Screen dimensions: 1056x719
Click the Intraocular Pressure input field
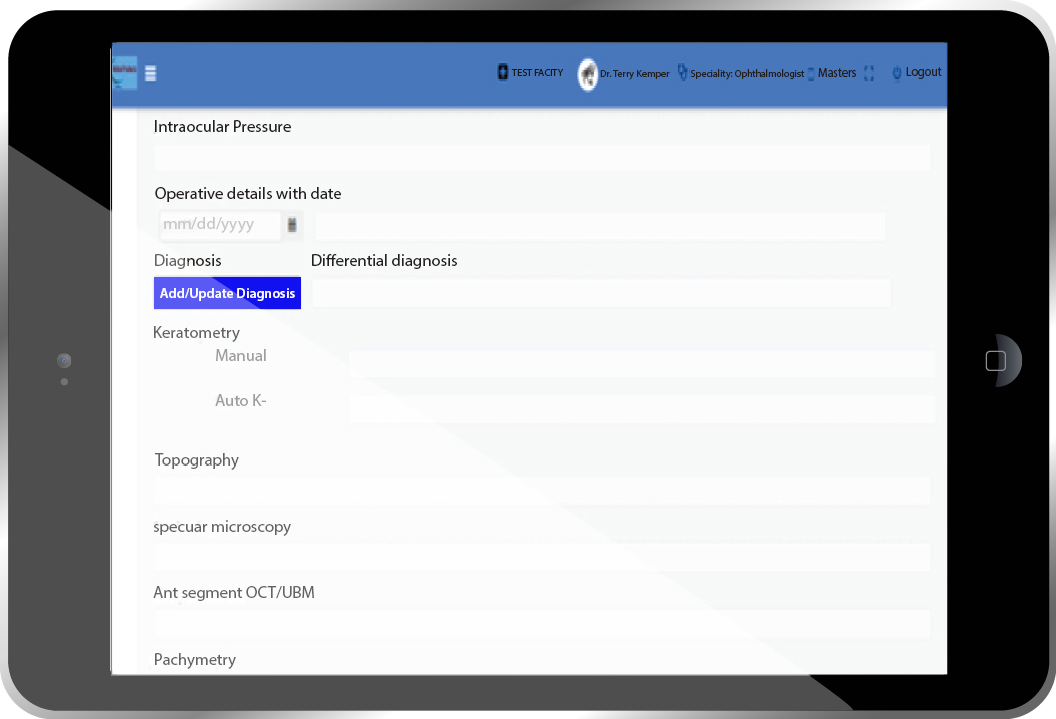click(542, 157)
